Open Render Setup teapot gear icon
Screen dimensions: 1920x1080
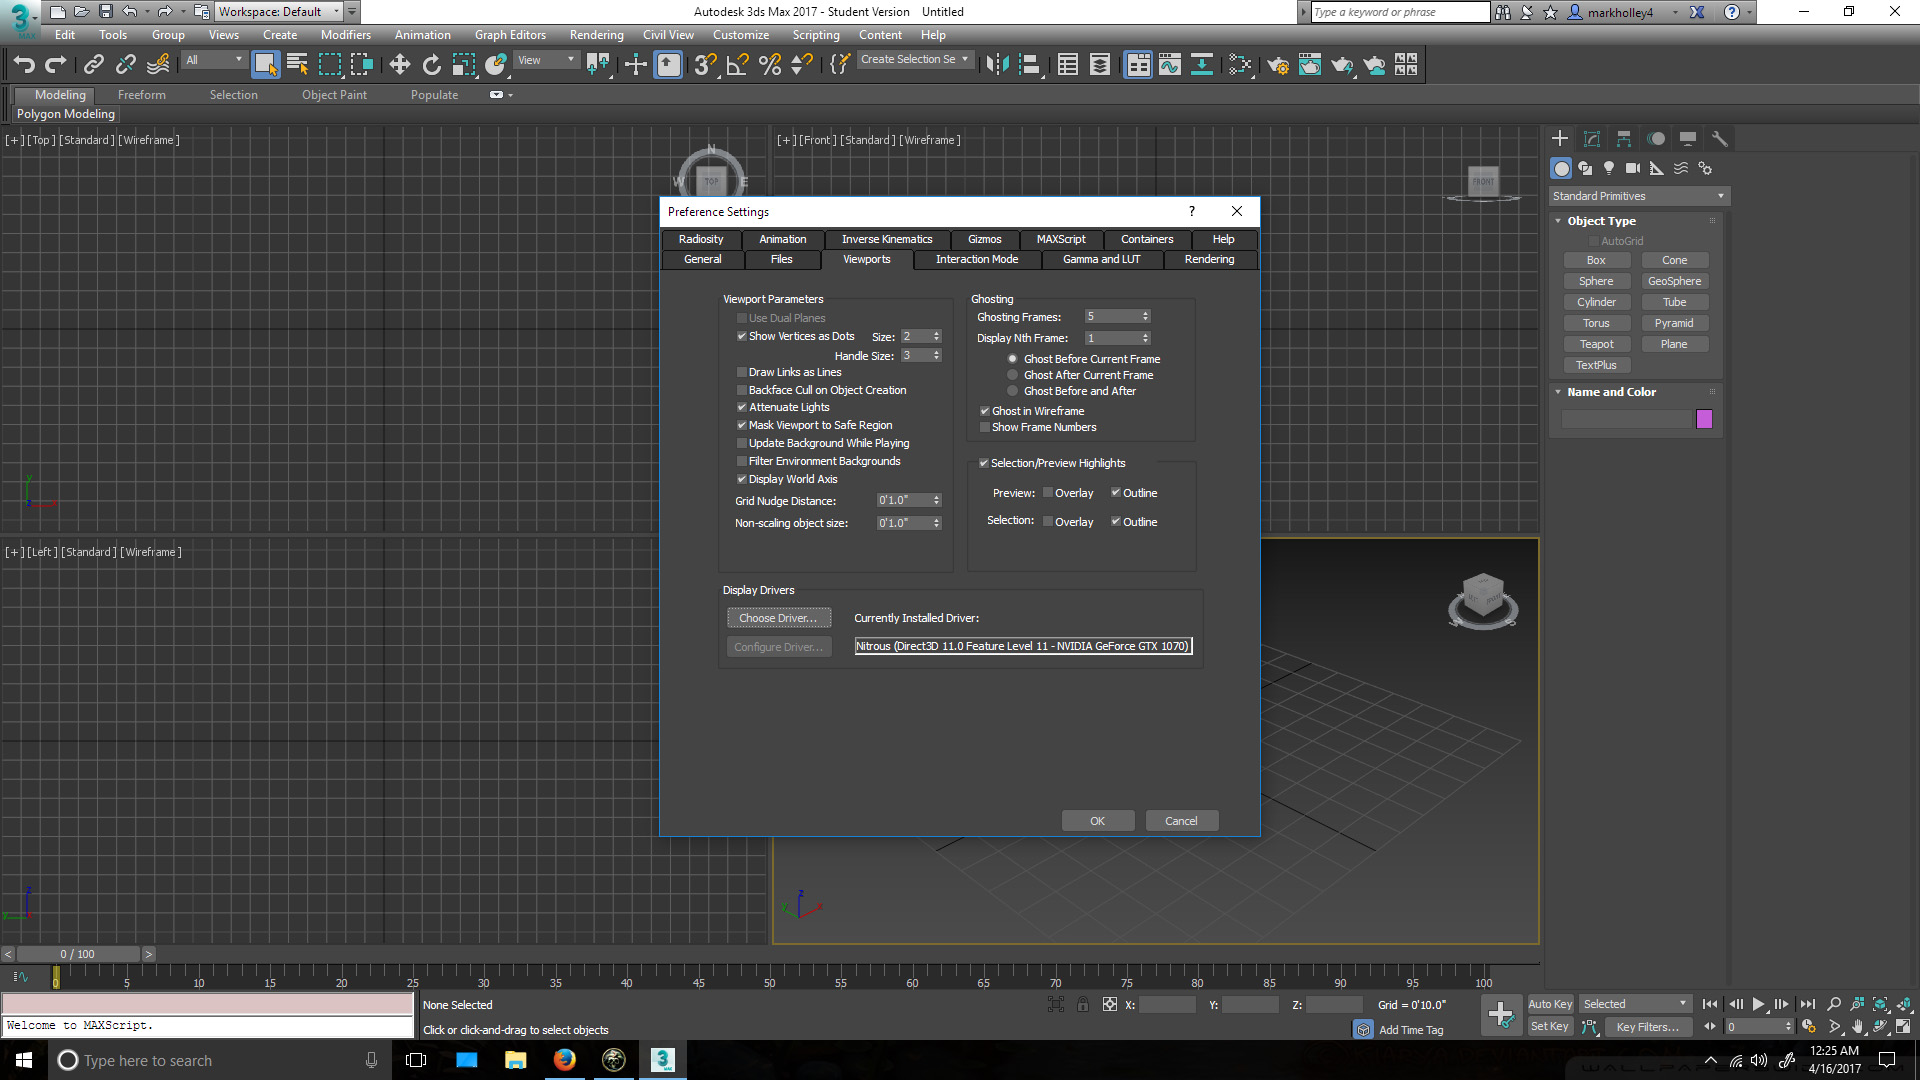tap(1277, 65)
